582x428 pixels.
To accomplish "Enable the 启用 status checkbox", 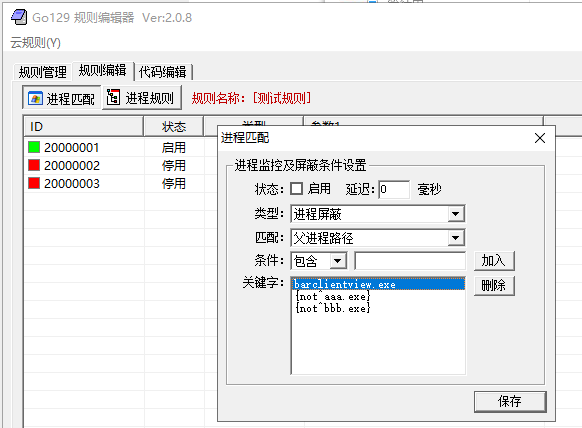I will coord(296,189).
